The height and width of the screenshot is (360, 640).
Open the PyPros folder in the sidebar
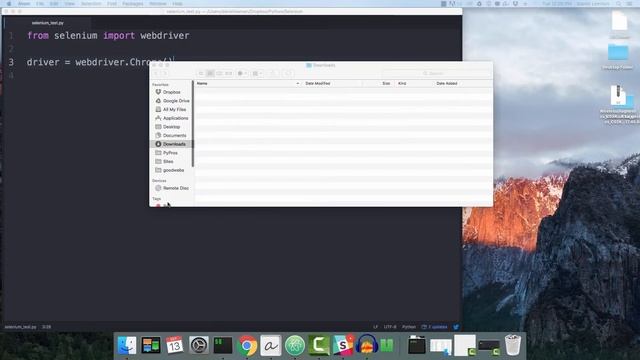coord(171,153)
